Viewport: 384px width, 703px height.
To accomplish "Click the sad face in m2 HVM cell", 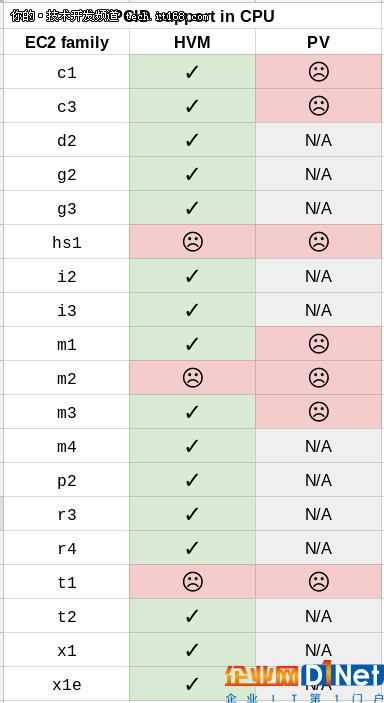I will [x=193, y=378].
